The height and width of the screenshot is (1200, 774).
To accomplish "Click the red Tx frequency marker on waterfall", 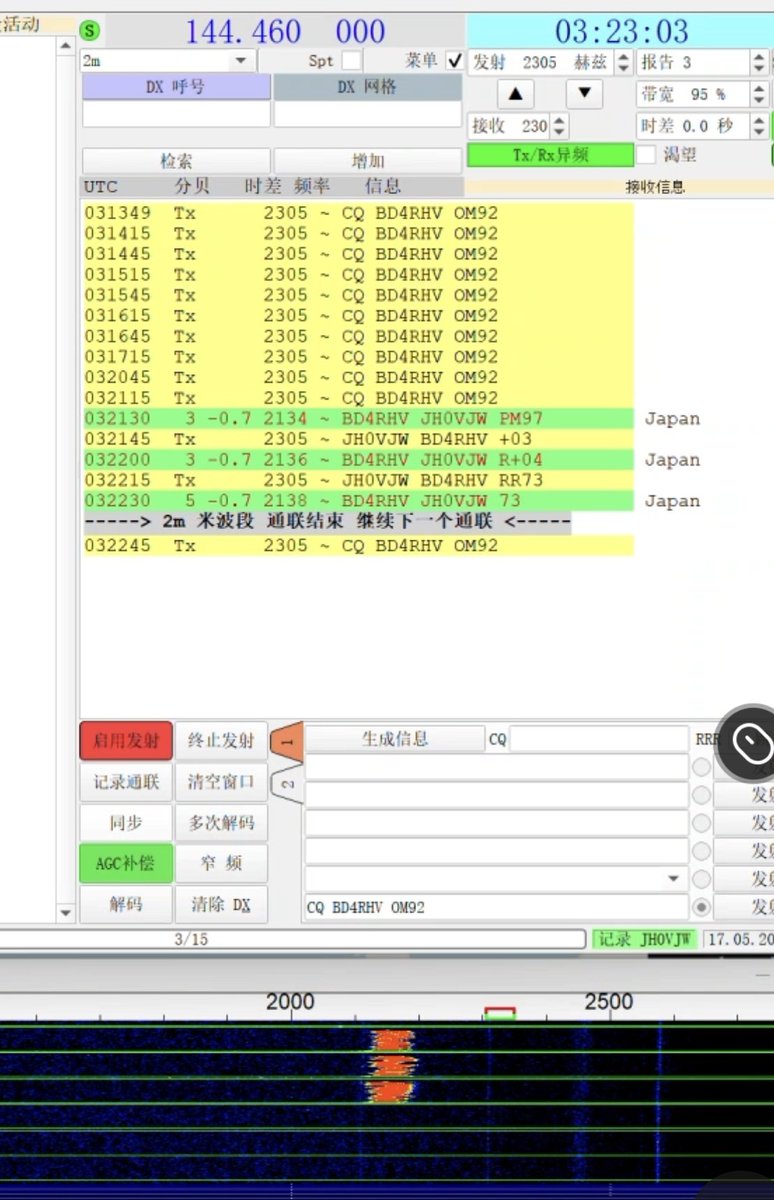I will click(x=500, y=1013).
